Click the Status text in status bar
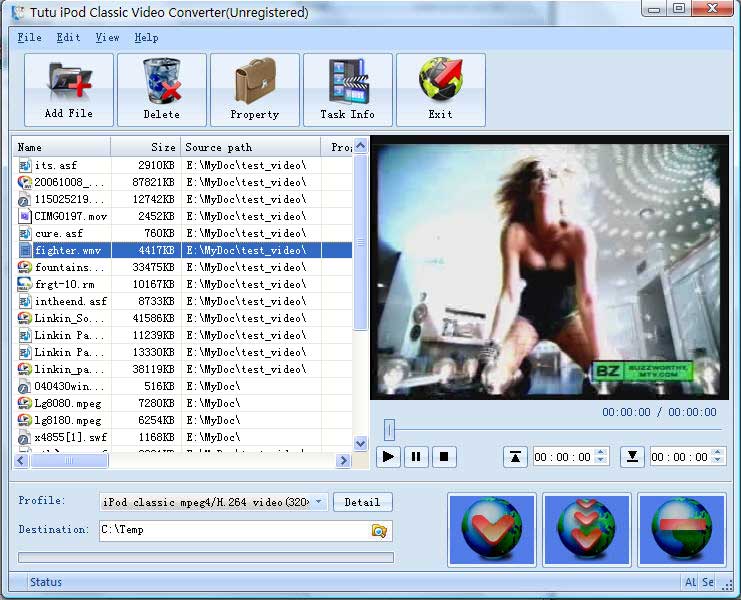Viewport: 741px width, 600px height. pos(46,582)
